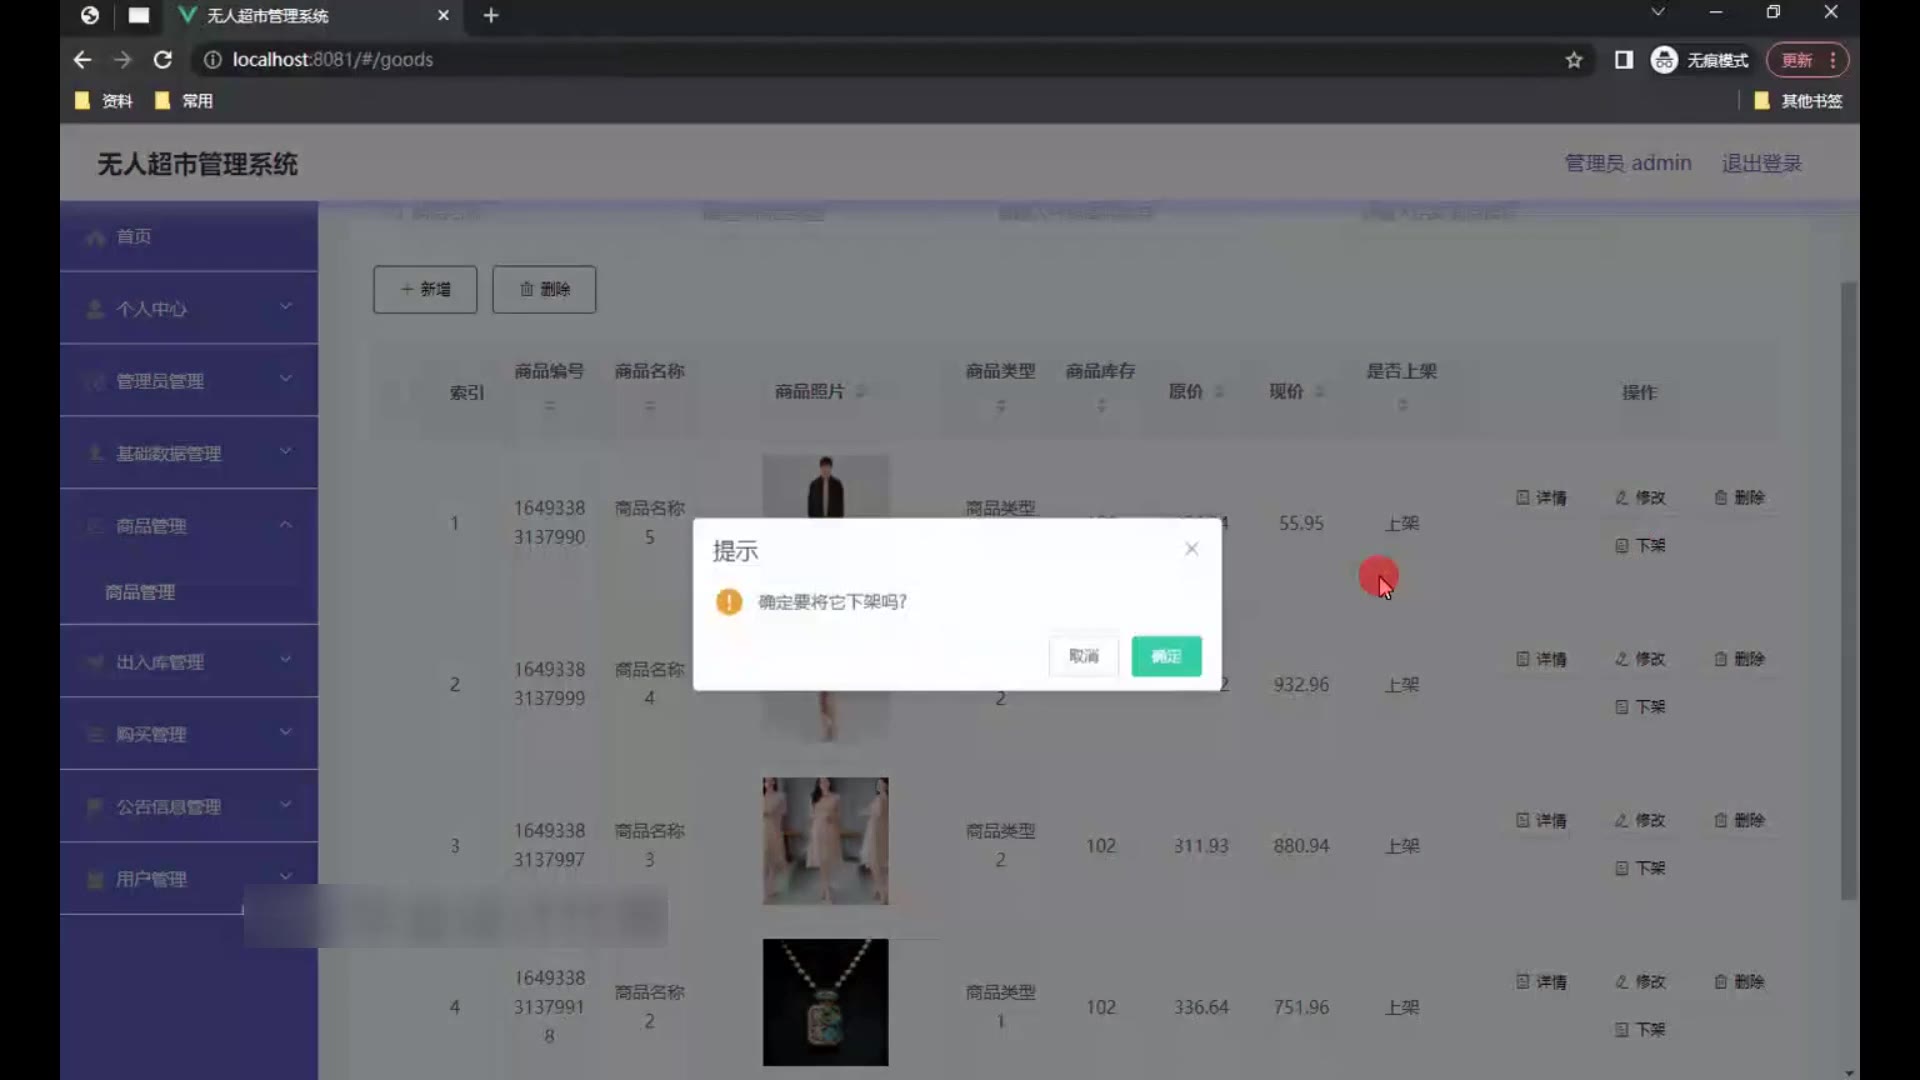Click 删除 trash icon for row 2
This screenshot has height=1080, width=1920.
click(x=1720, y=659)
